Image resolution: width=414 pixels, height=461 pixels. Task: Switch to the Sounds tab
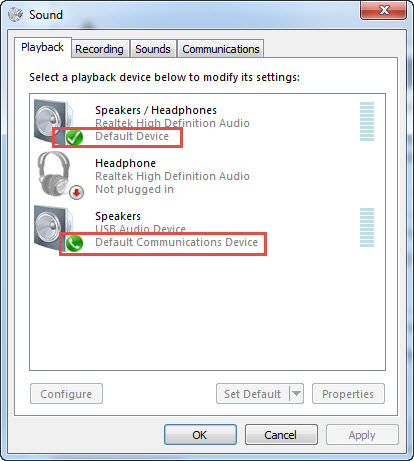[x=153, y=49]
